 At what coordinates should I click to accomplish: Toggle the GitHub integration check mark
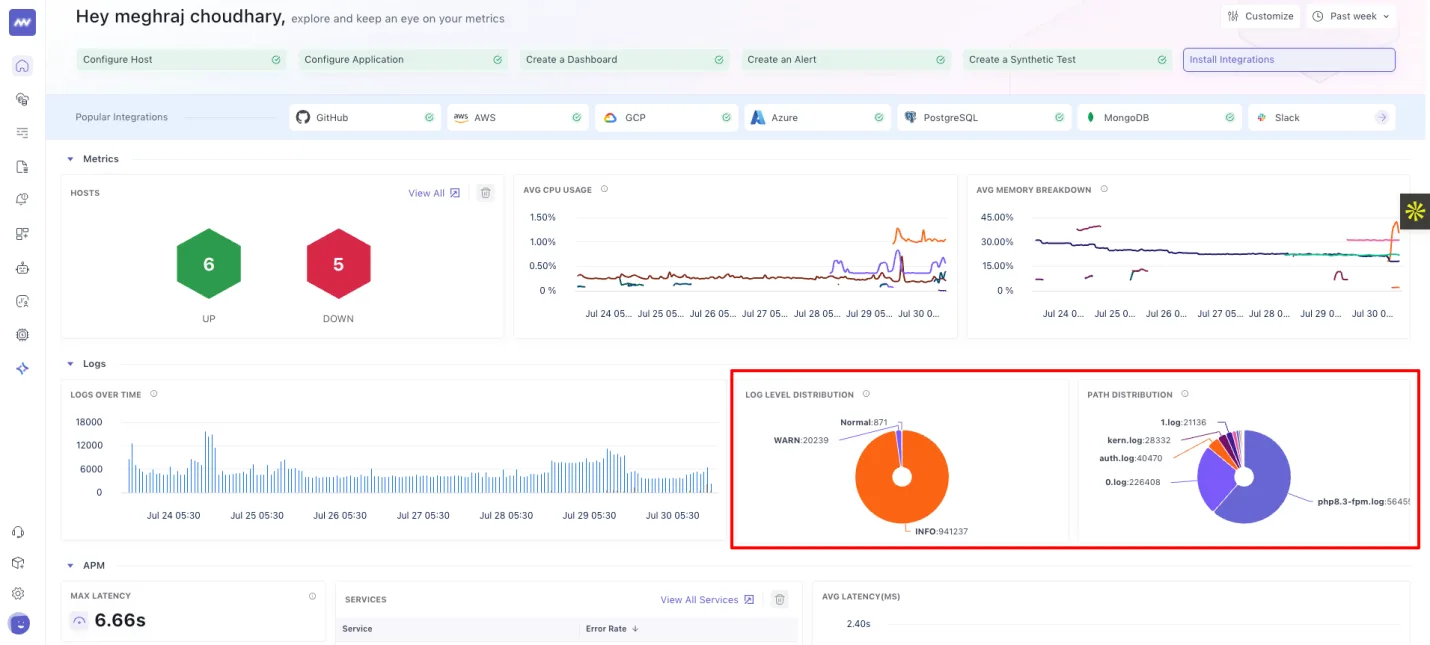(429, 117)
